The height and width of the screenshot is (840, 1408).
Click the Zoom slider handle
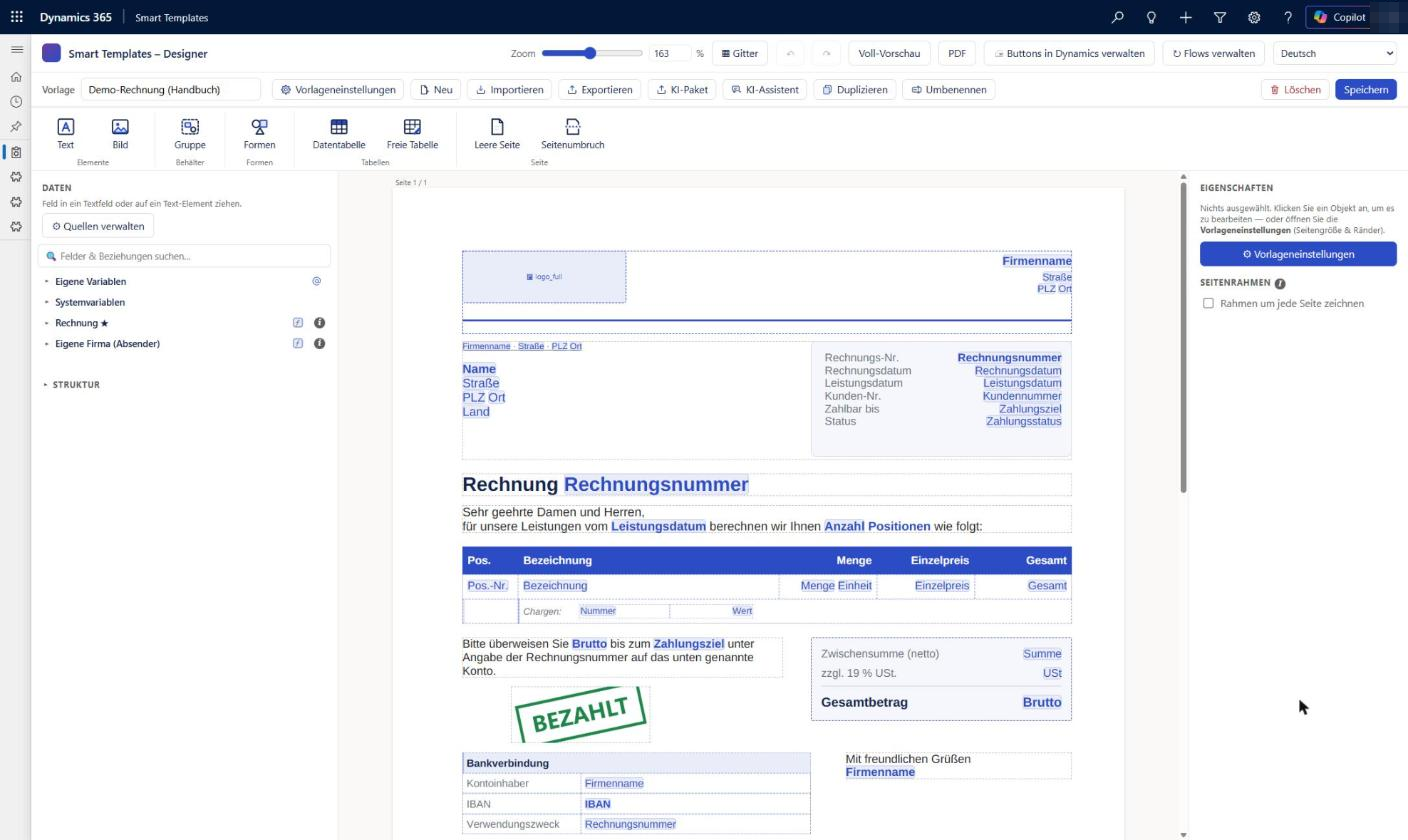click(x=590, y=53)
